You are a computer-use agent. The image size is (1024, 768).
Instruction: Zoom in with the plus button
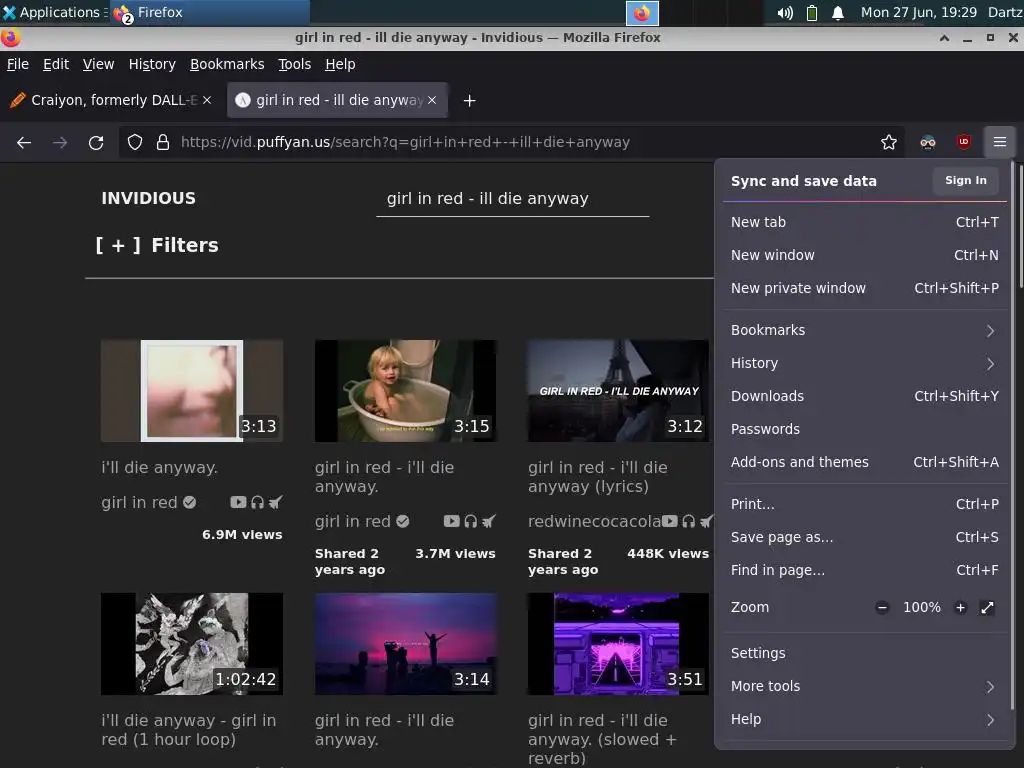click(960, 607)
